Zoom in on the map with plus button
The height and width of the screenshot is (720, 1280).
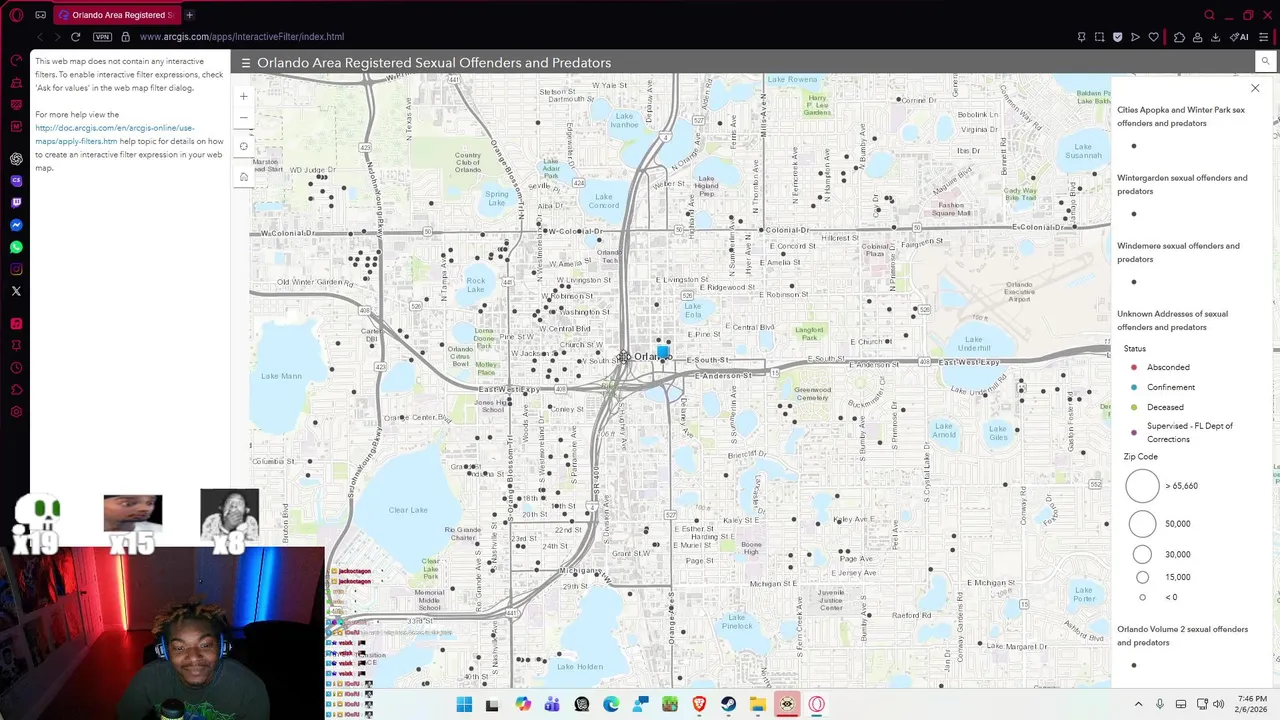point(243,97)
